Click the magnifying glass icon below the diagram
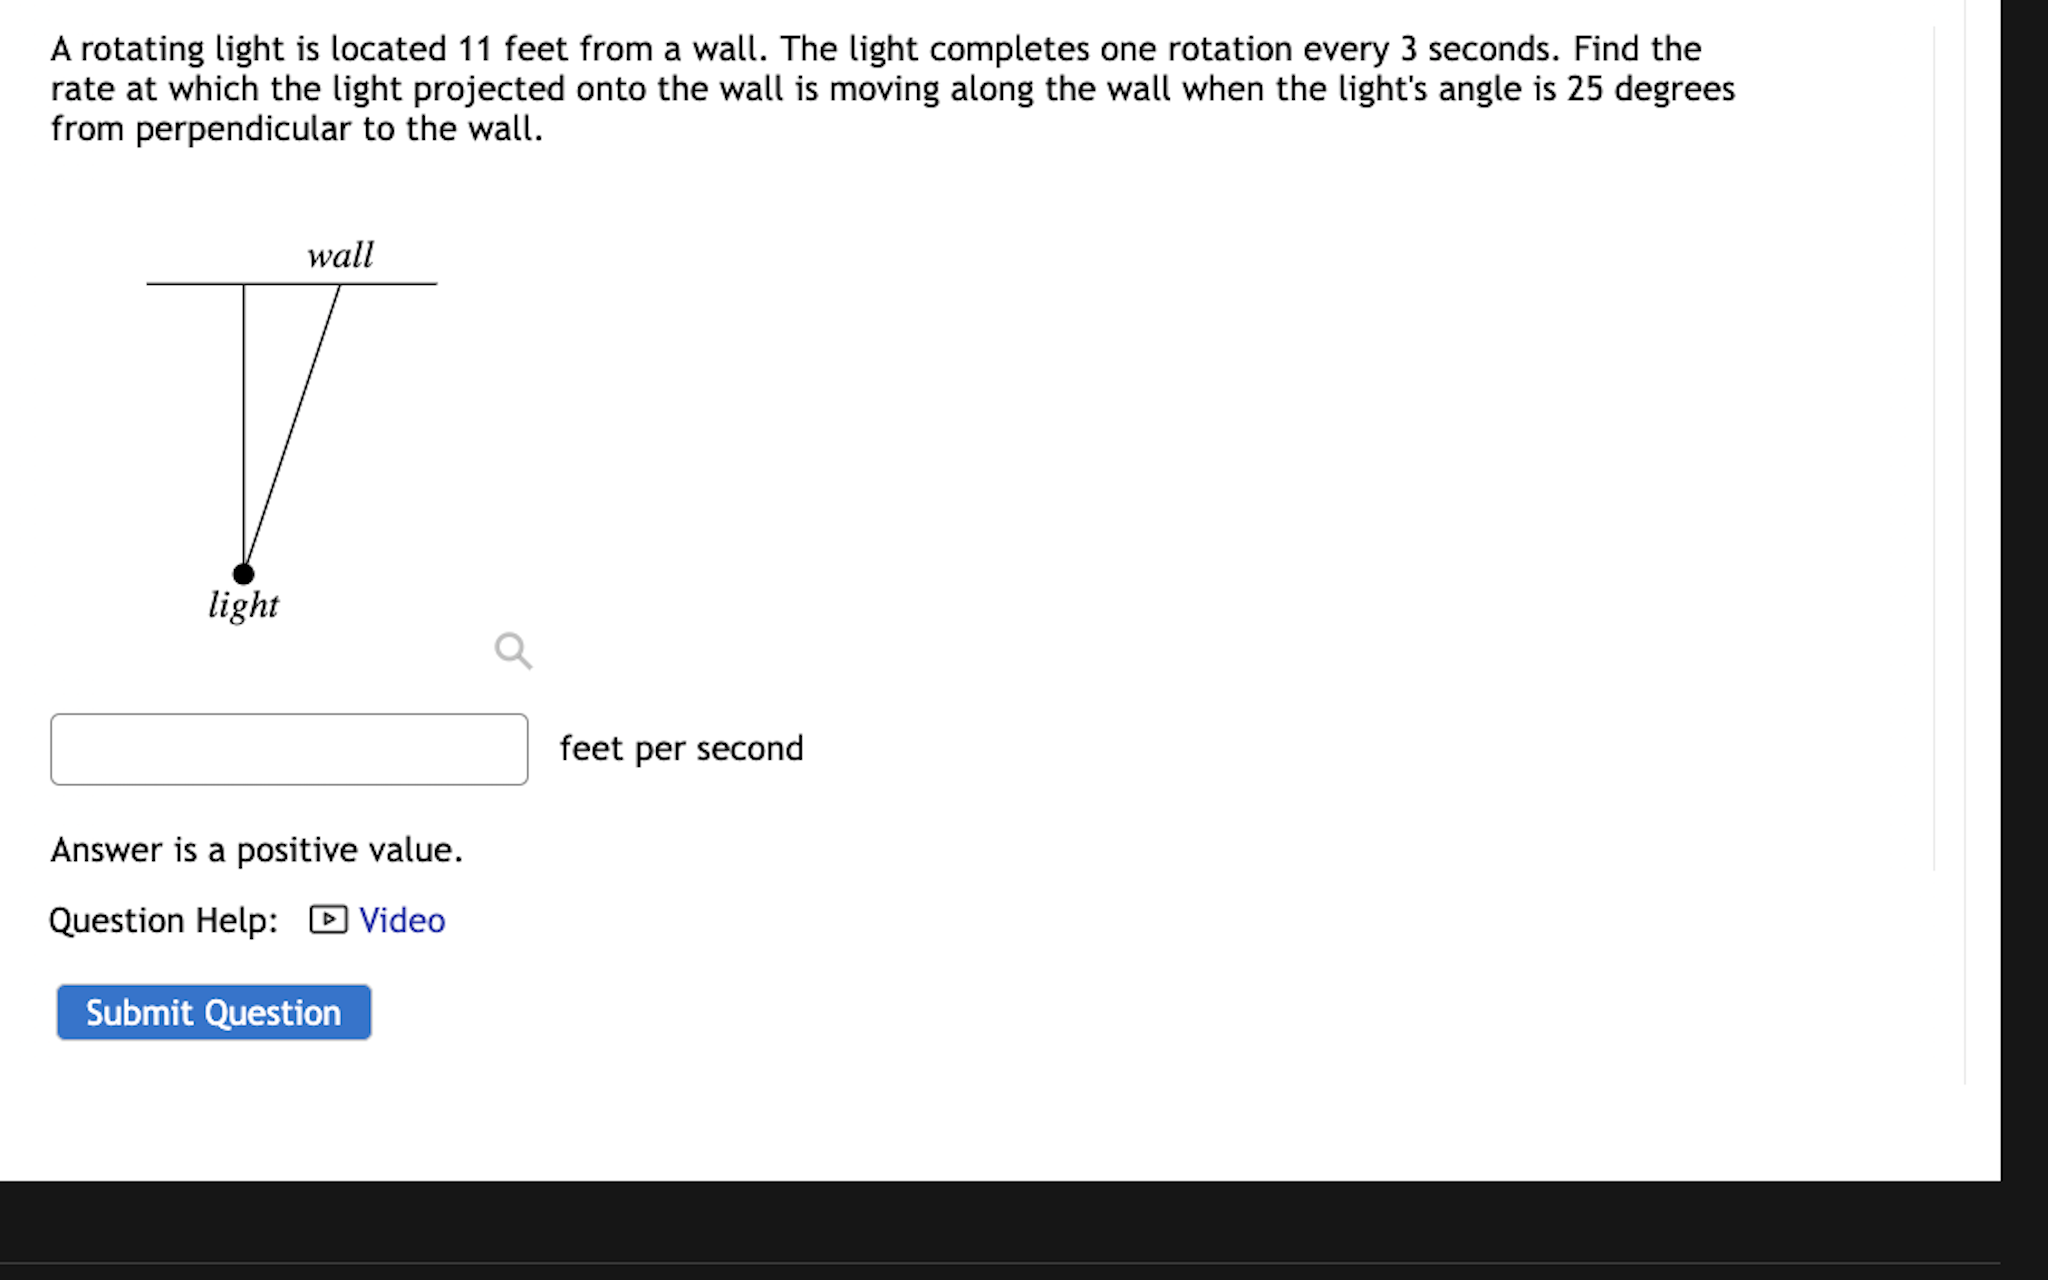 (x=513, y=651)
